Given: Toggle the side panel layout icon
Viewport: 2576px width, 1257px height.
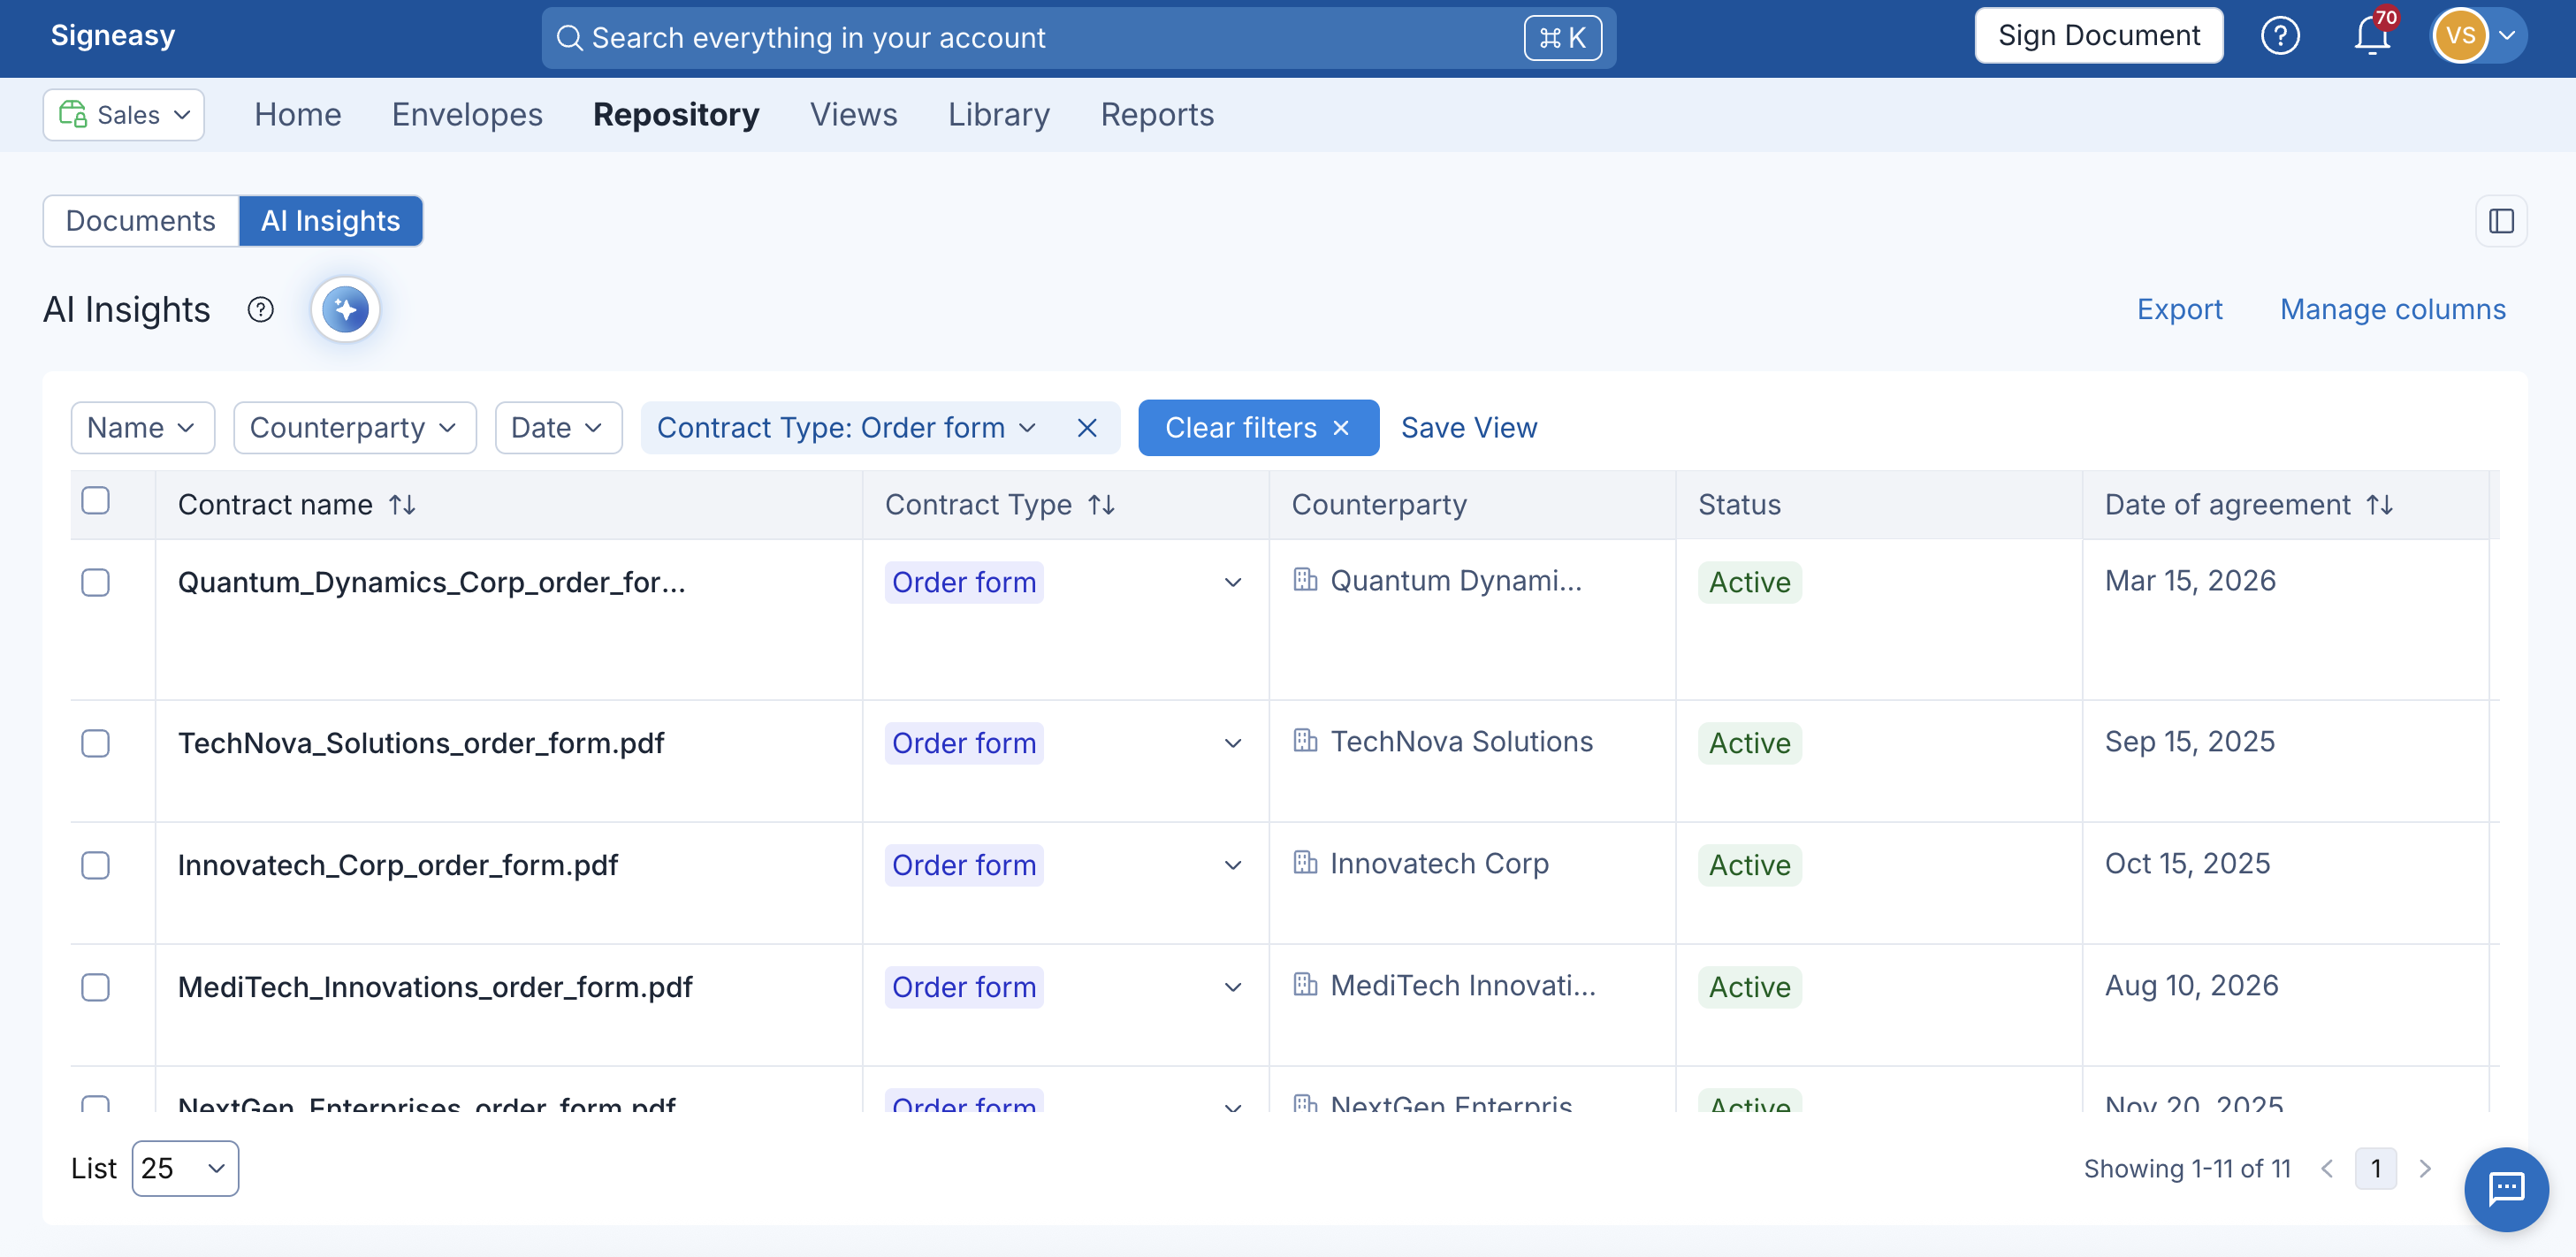Looking at the screenshot, I should pos(2501,221).
